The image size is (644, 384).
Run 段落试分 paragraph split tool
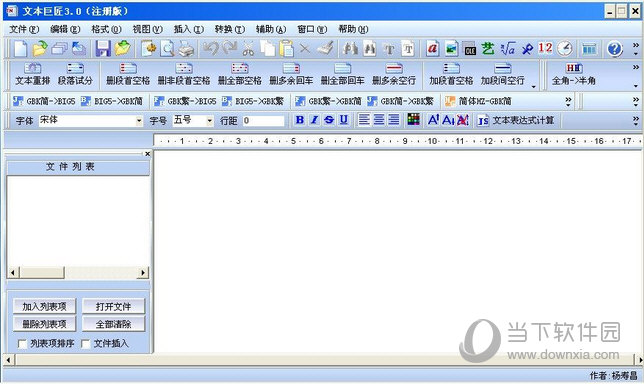pos(75,74)
